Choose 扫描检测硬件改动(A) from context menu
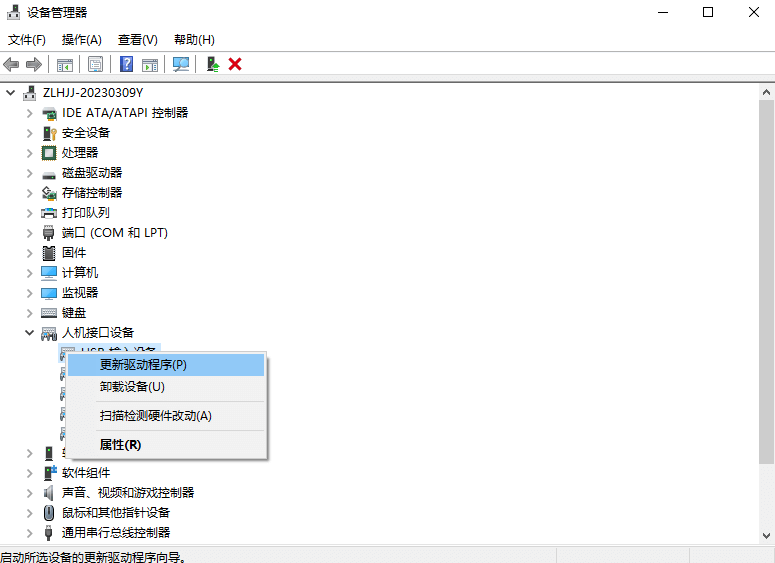Screen dimensions: 775x563 pos(166,416)
